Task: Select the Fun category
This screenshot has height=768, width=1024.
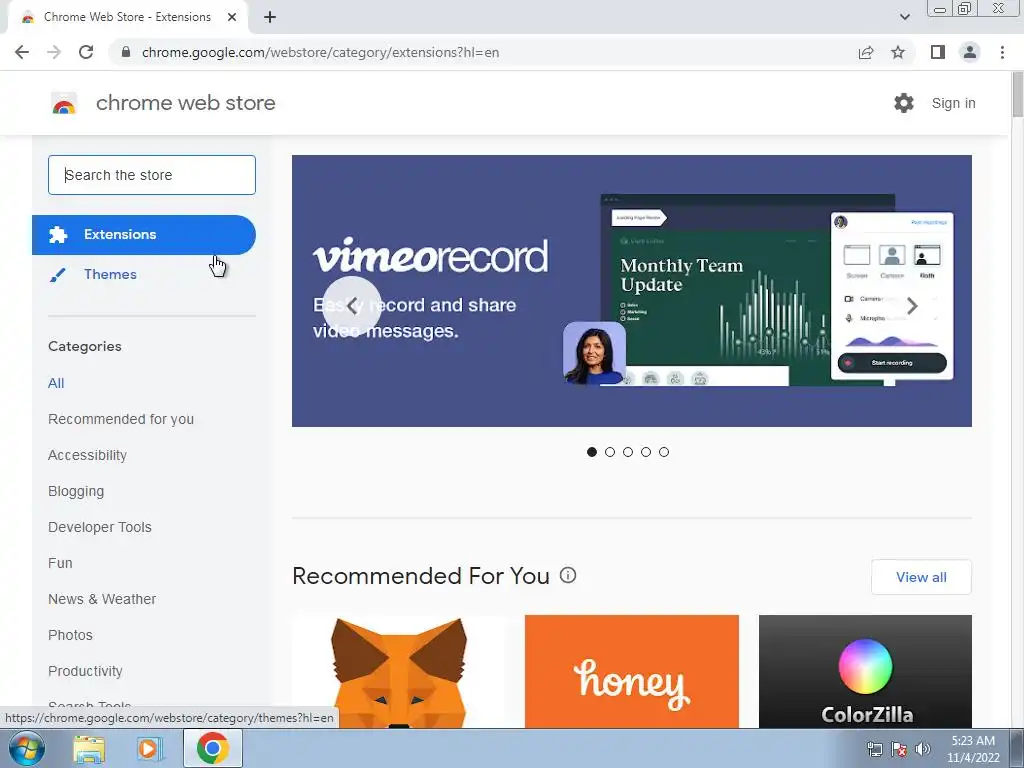Action: [60, 563]
